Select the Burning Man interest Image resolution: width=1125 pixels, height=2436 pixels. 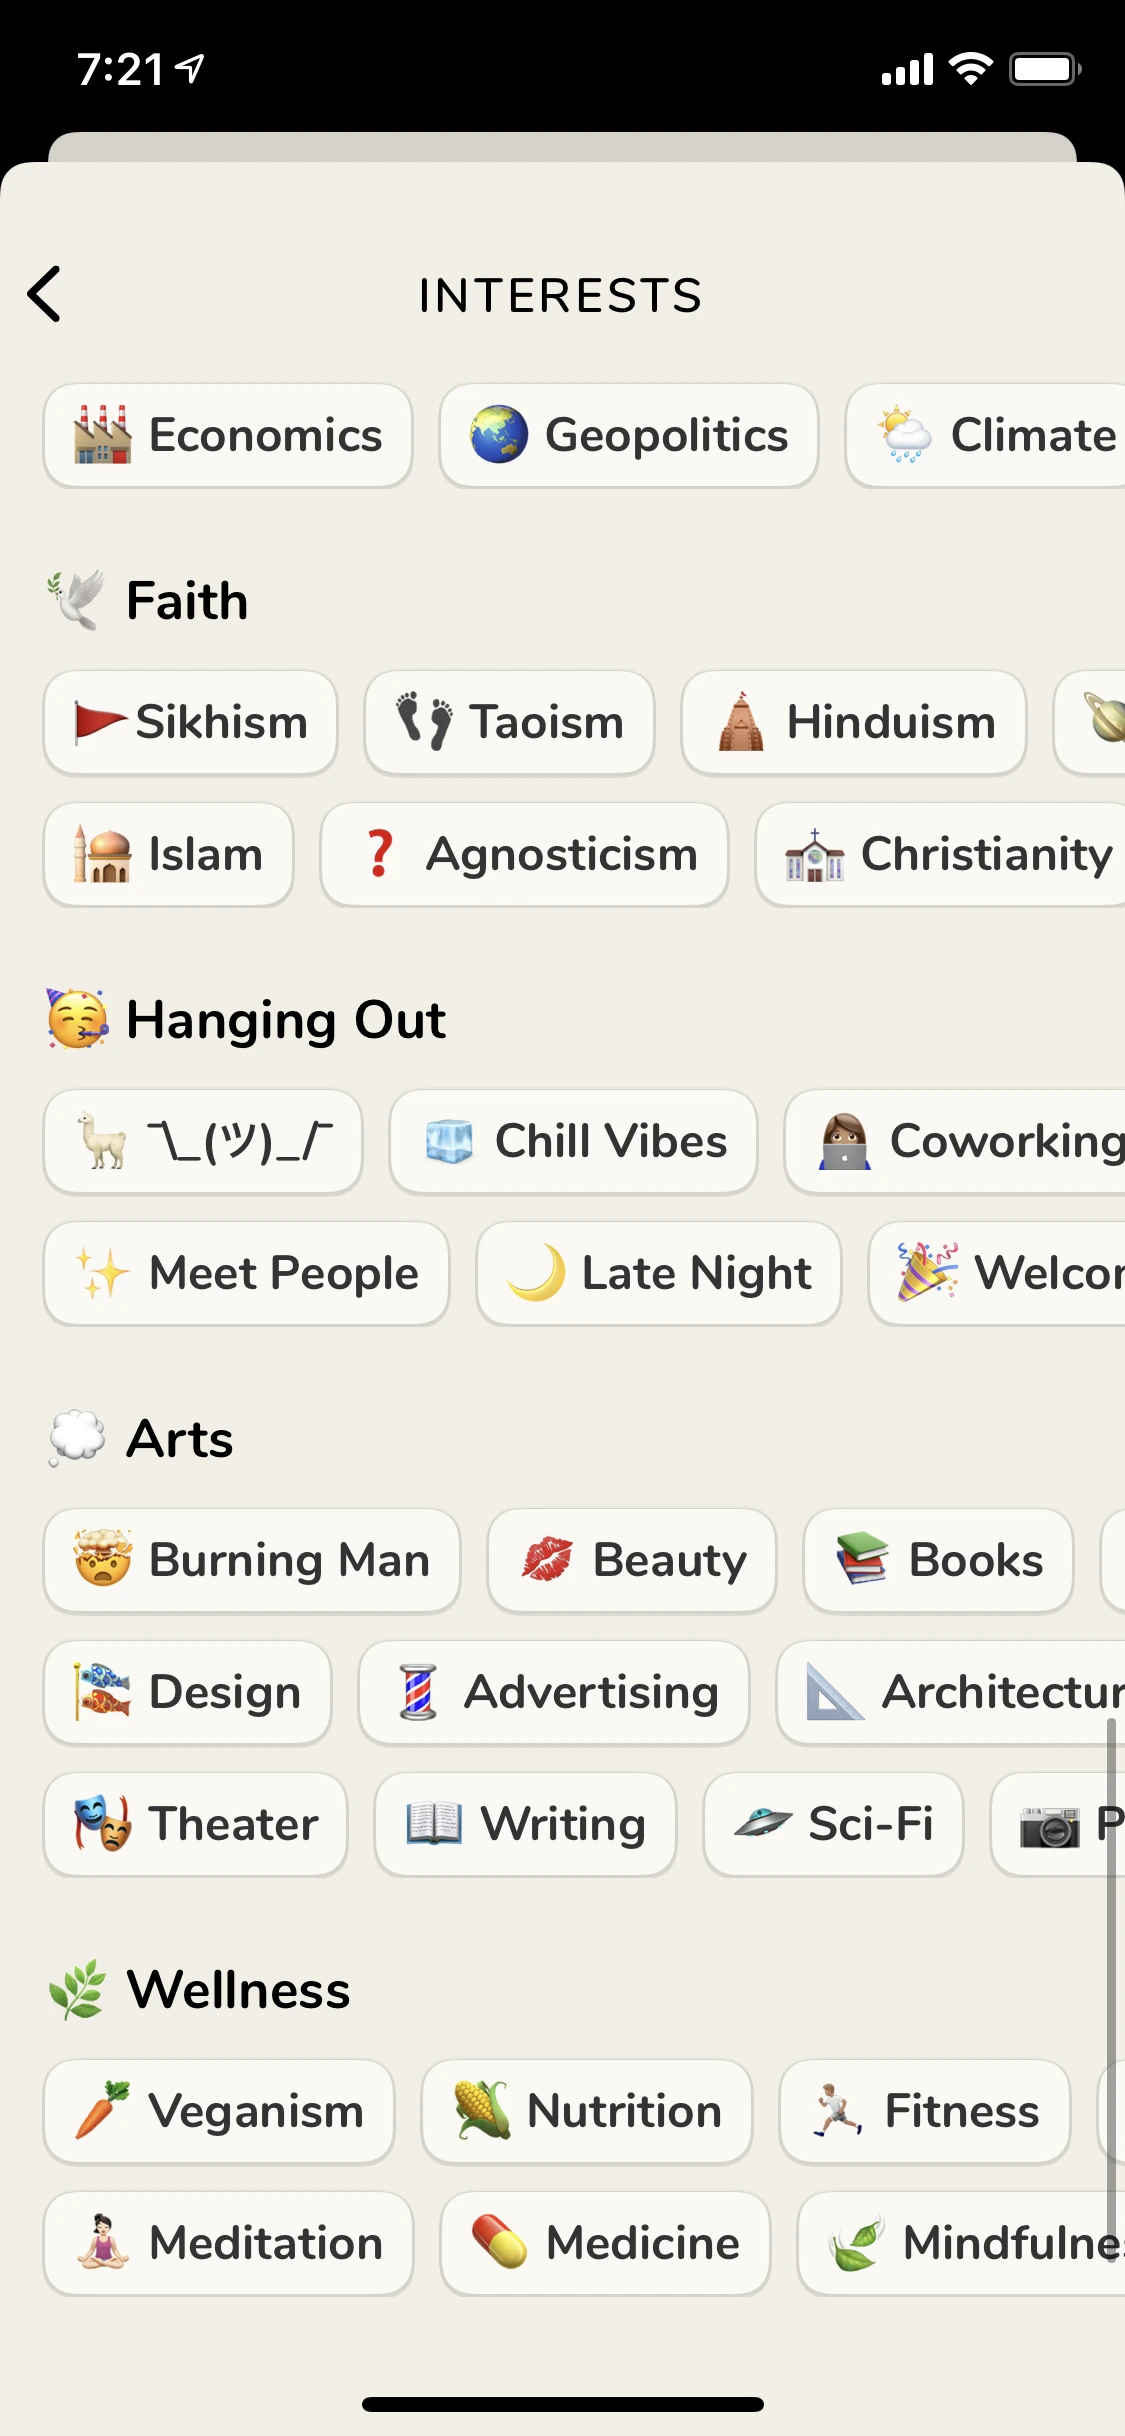point(252,1561)
